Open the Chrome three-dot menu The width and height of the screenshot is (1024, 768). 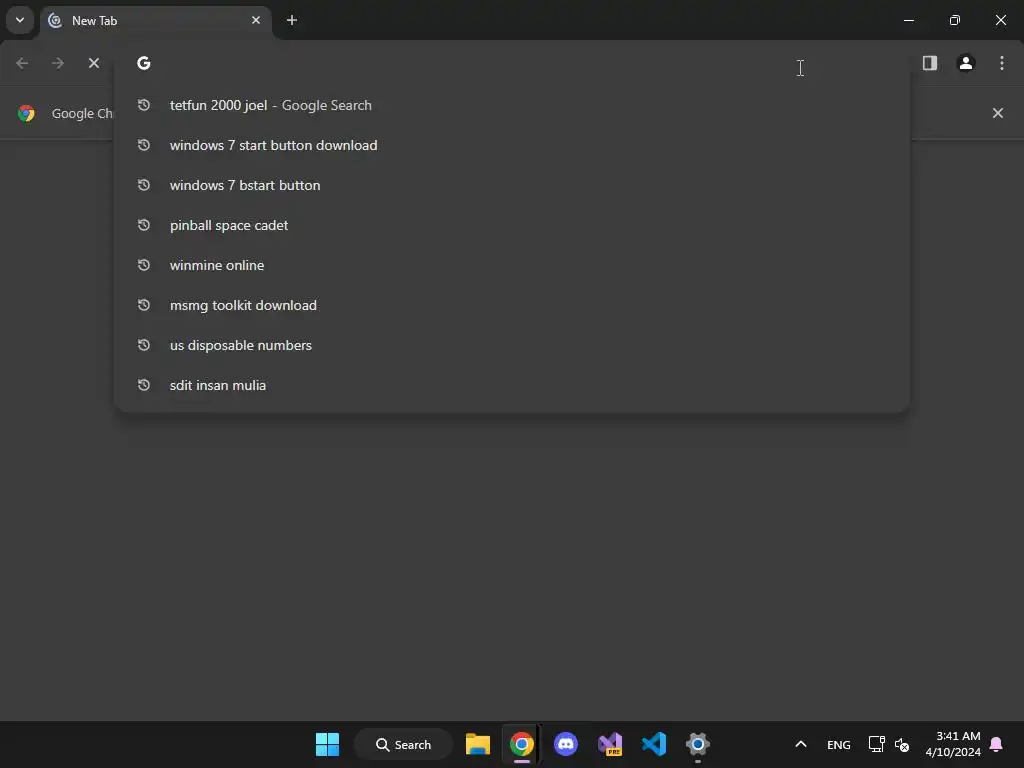tap(1002, 63)
